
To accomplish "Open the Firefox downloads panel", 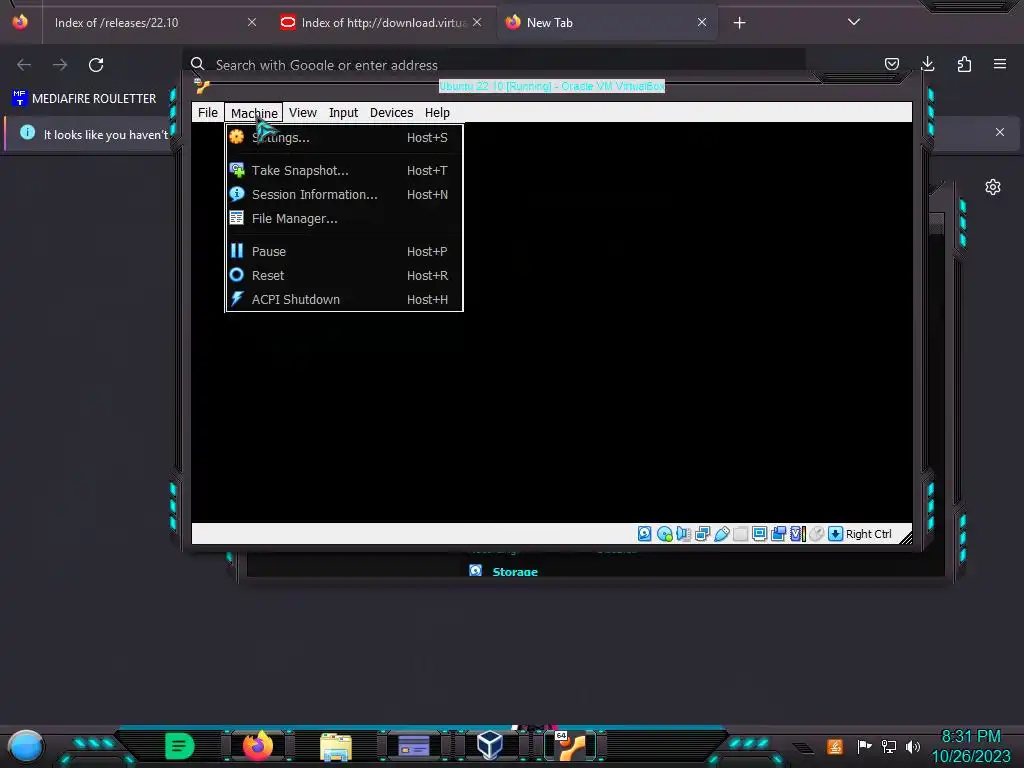I will point(927,64).
